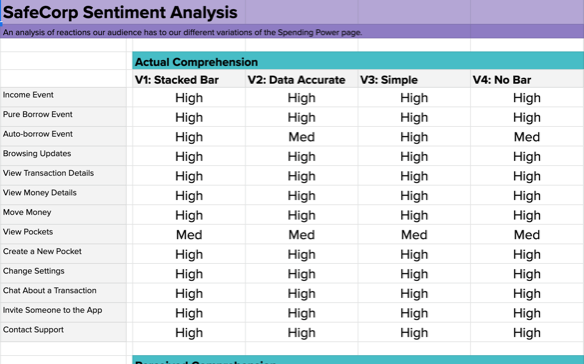Select the Auto-borrow Event row label

coord(38,134)
